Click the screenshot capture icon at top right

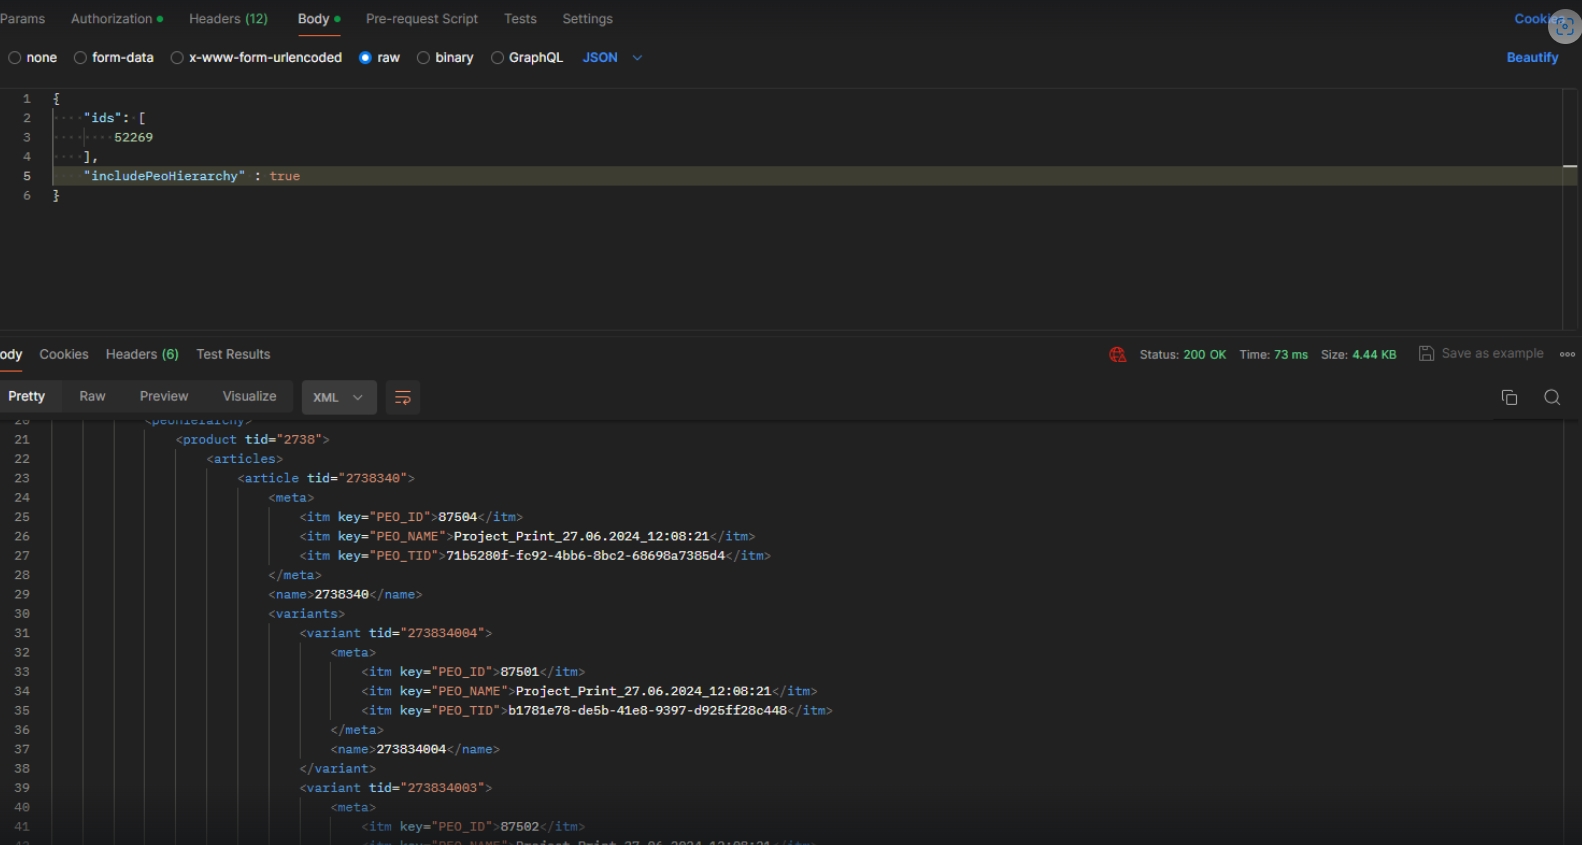[x=1564, y=27]
